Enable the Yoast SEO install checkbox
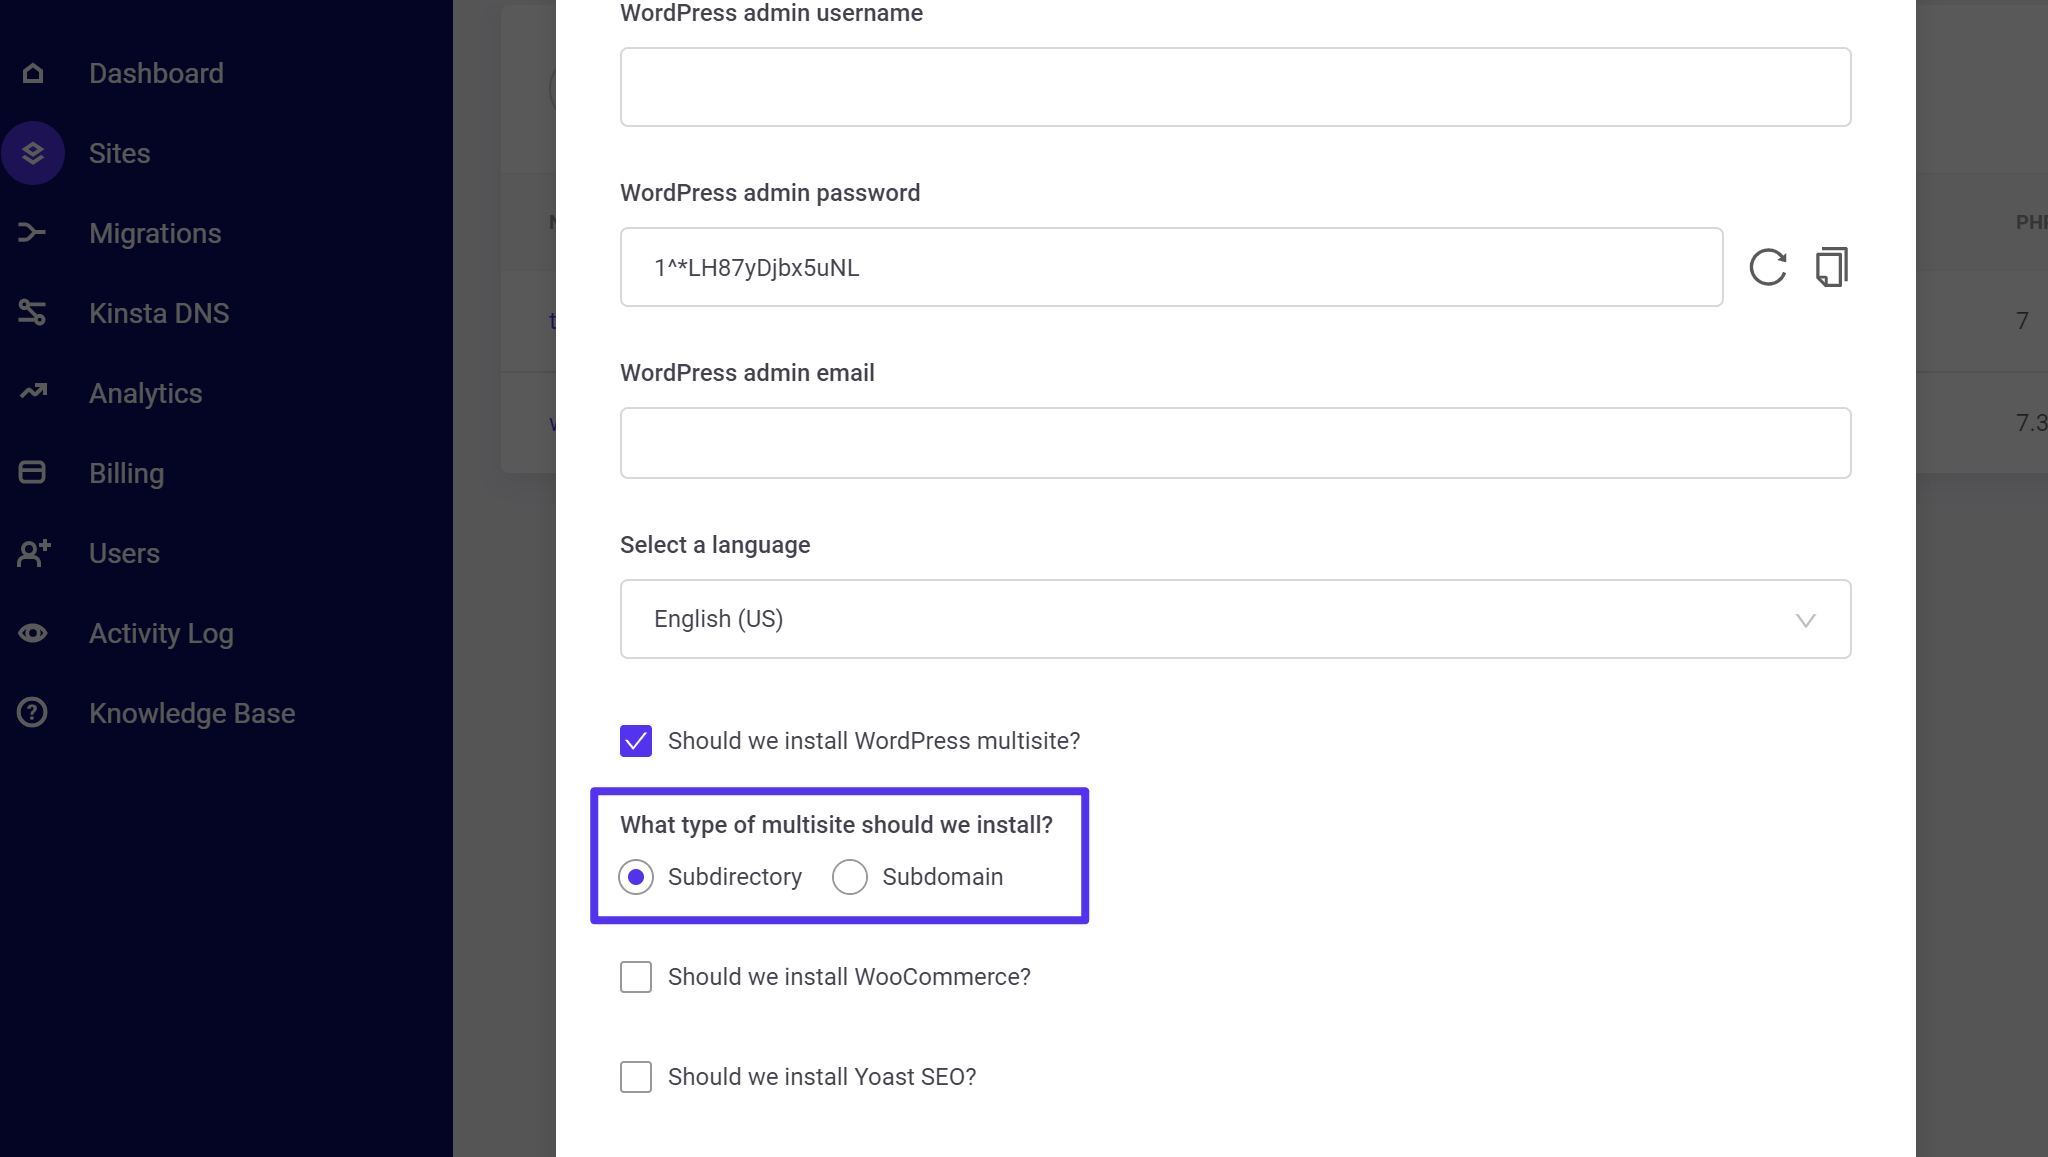 pyautogui.click(x=636, y=1077)
